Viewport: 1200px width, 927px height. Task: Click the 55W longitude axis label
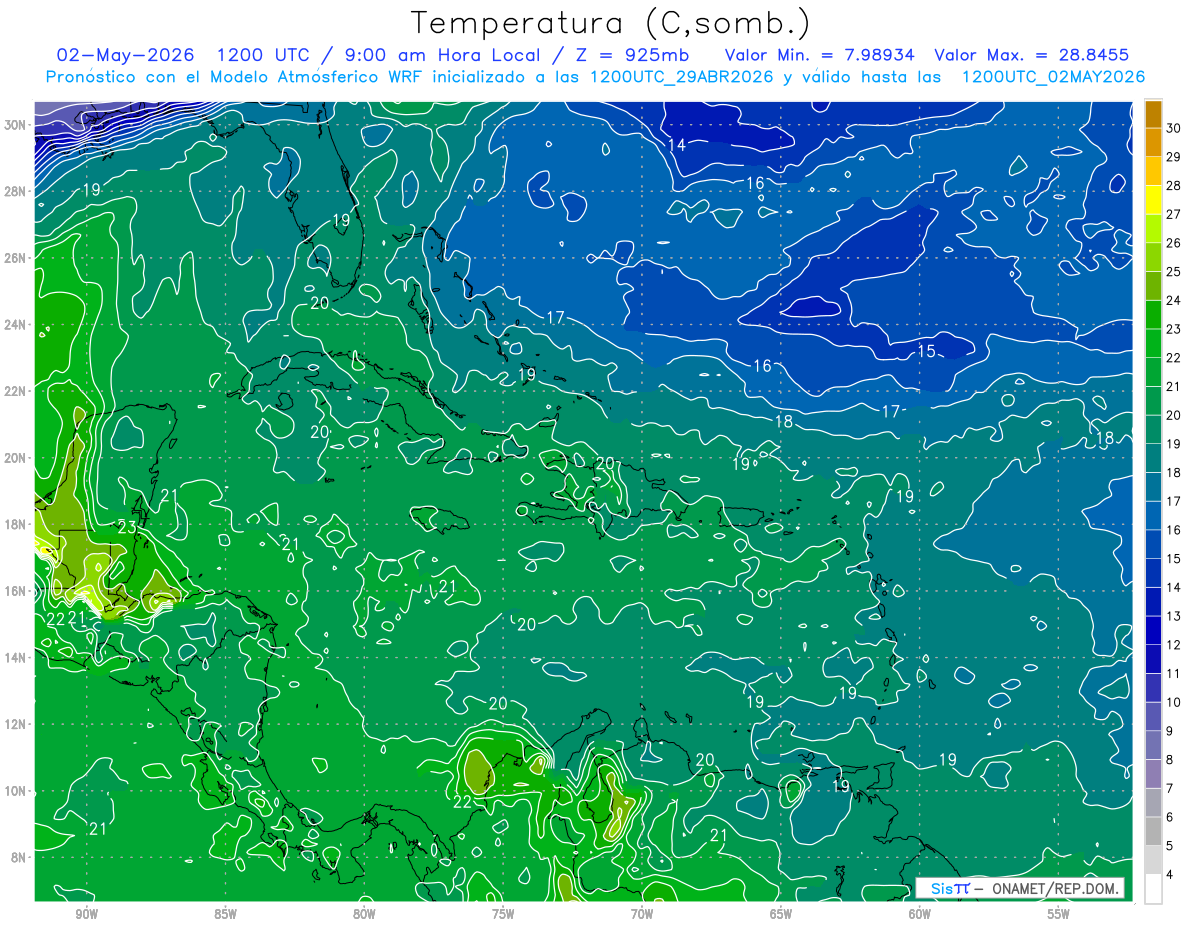click(1058, 915)
